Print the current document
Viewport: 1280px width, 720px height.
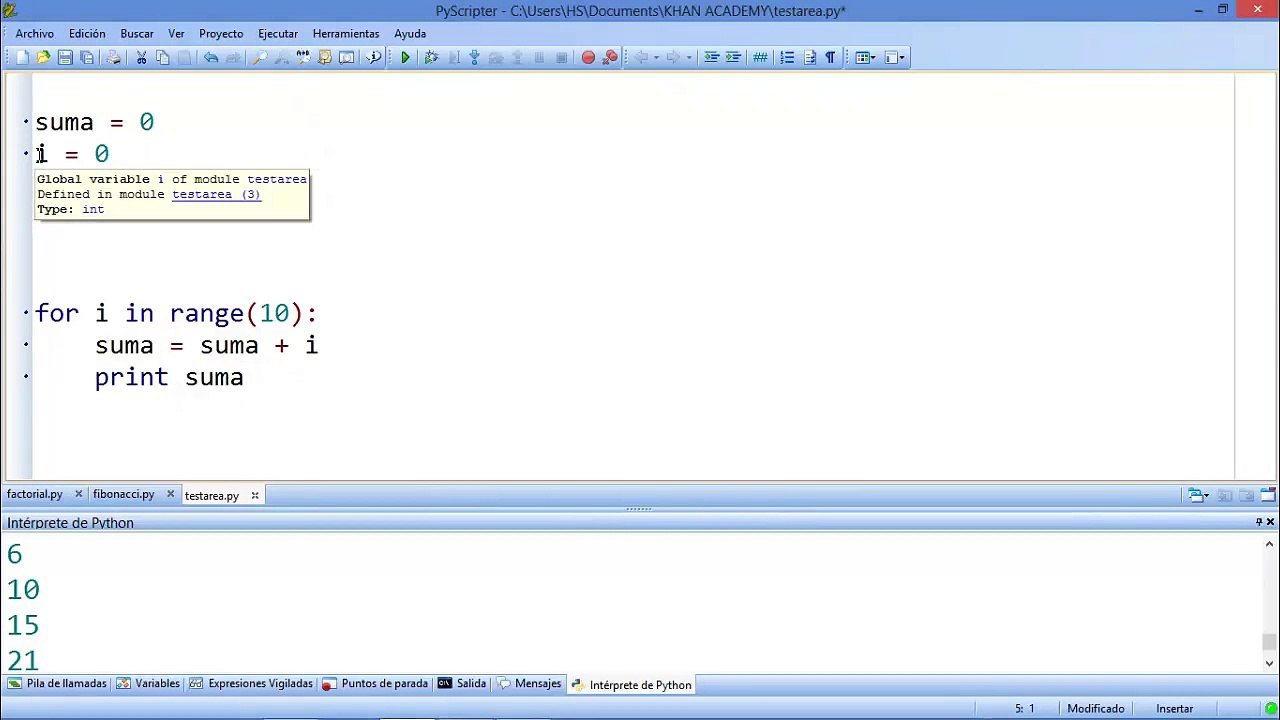pyautogui.click(x=113, y=57)
